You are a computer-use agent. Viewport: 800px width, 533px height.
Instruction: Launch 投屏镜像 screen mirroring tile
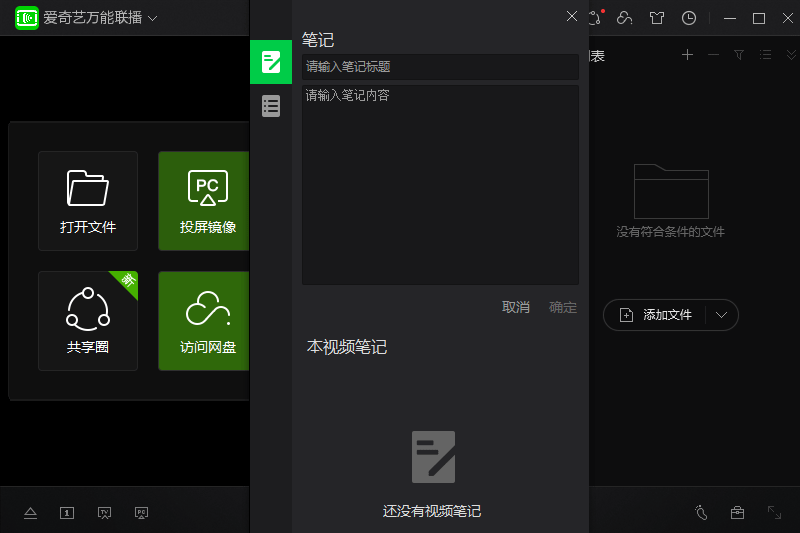click(204, 200)
